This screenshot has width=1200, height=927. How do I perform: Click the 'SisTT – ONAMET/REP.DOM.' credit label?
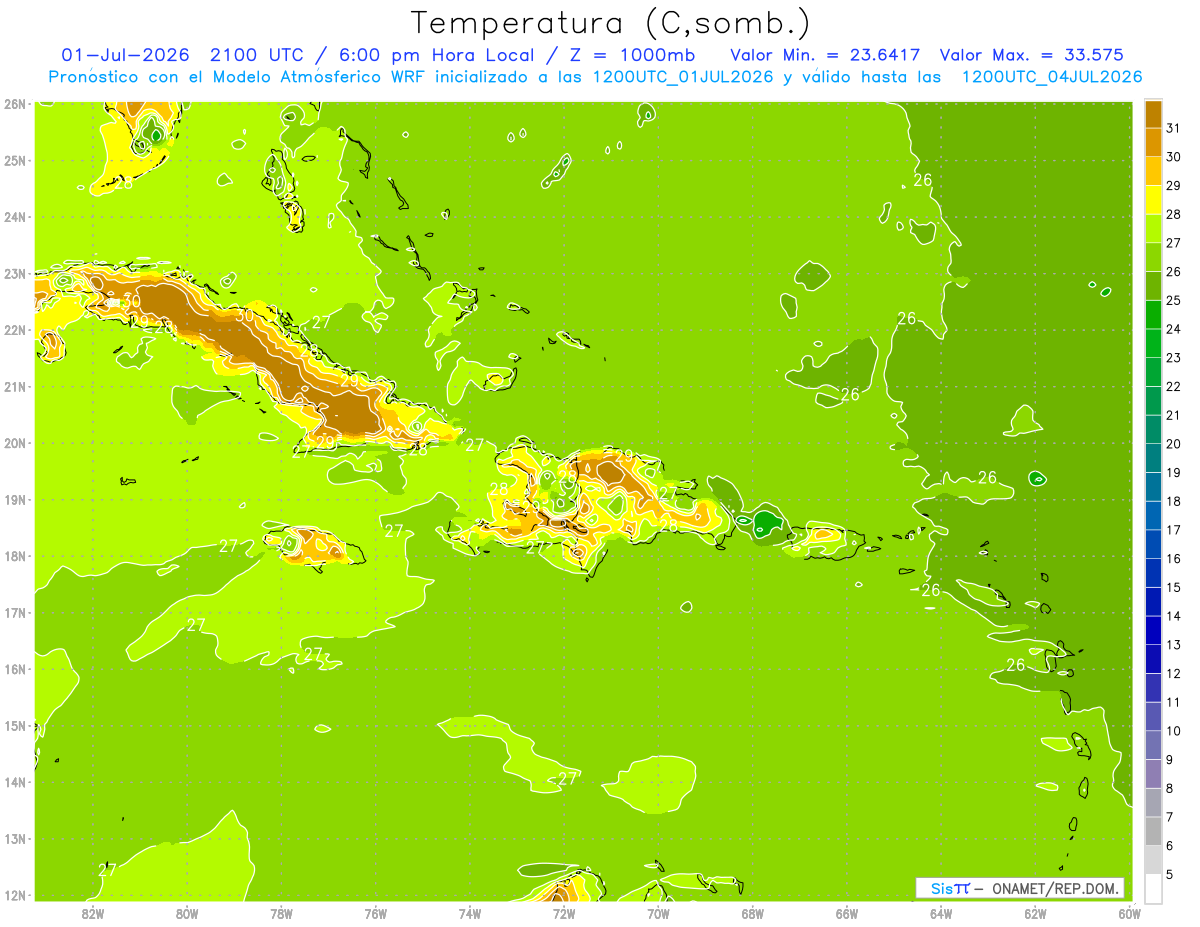1020,888
